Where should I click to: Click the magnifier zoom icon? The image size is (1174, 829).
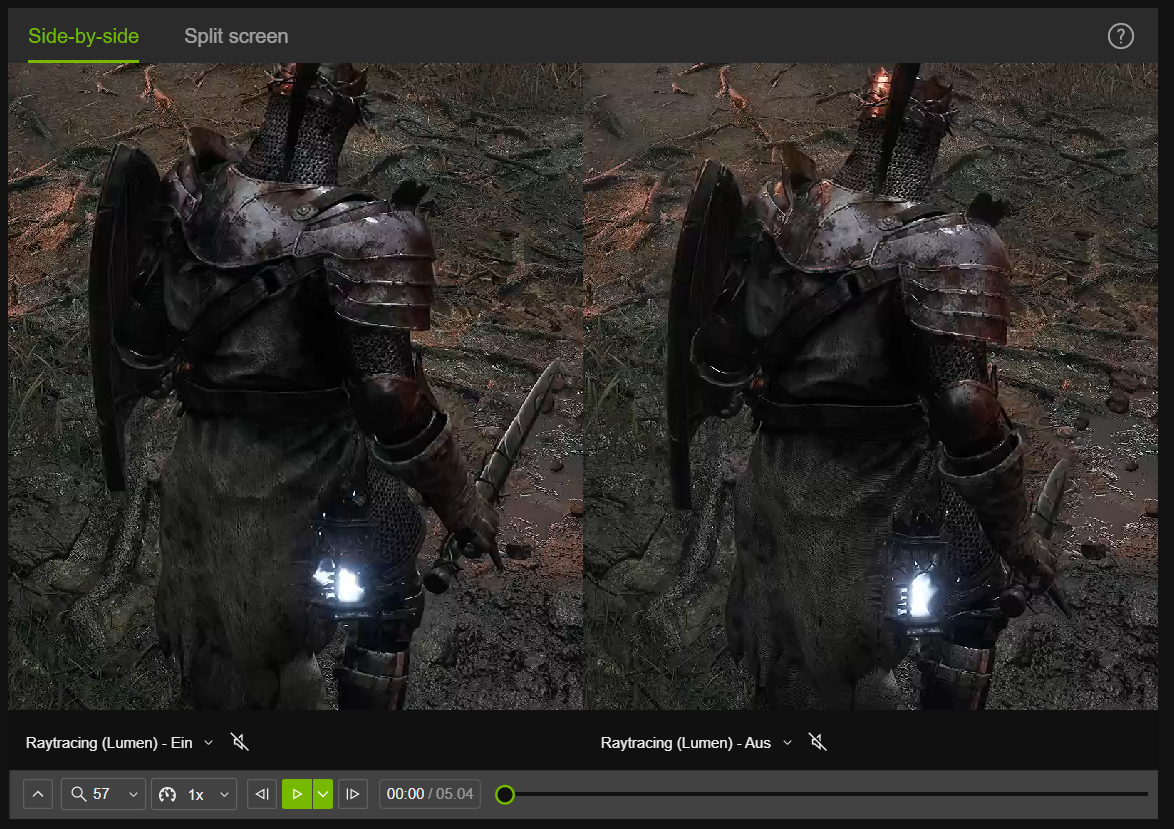click(79, 794)
